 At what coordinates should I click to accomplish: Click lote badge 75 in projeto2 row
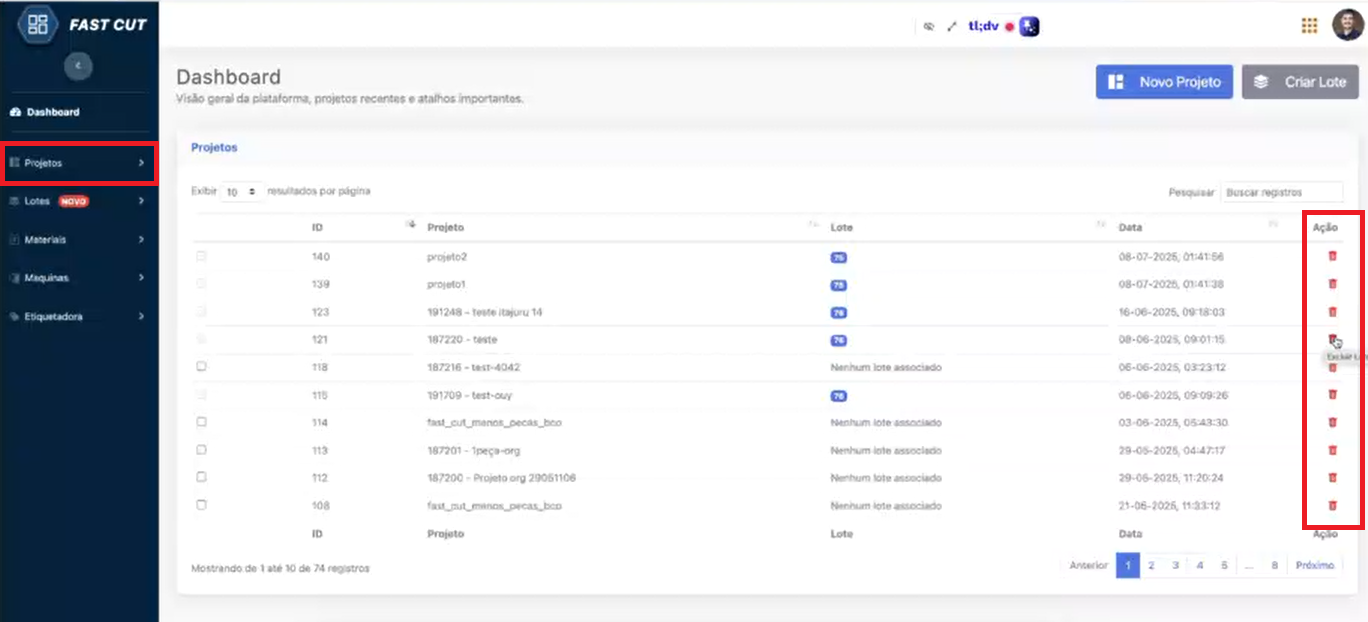(838, 257)
